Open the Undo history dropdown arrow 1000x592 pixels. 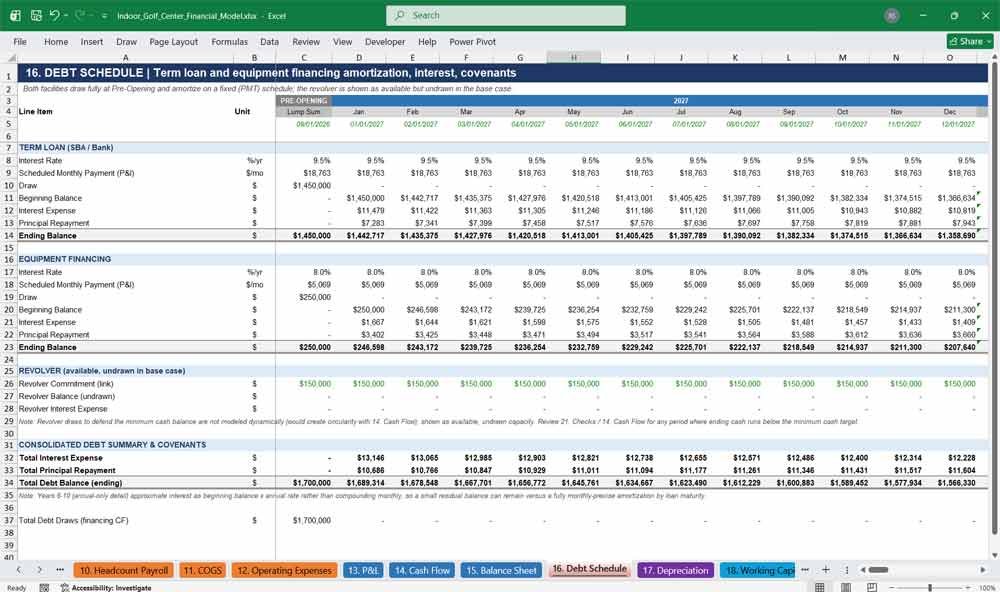pos(66,15)
